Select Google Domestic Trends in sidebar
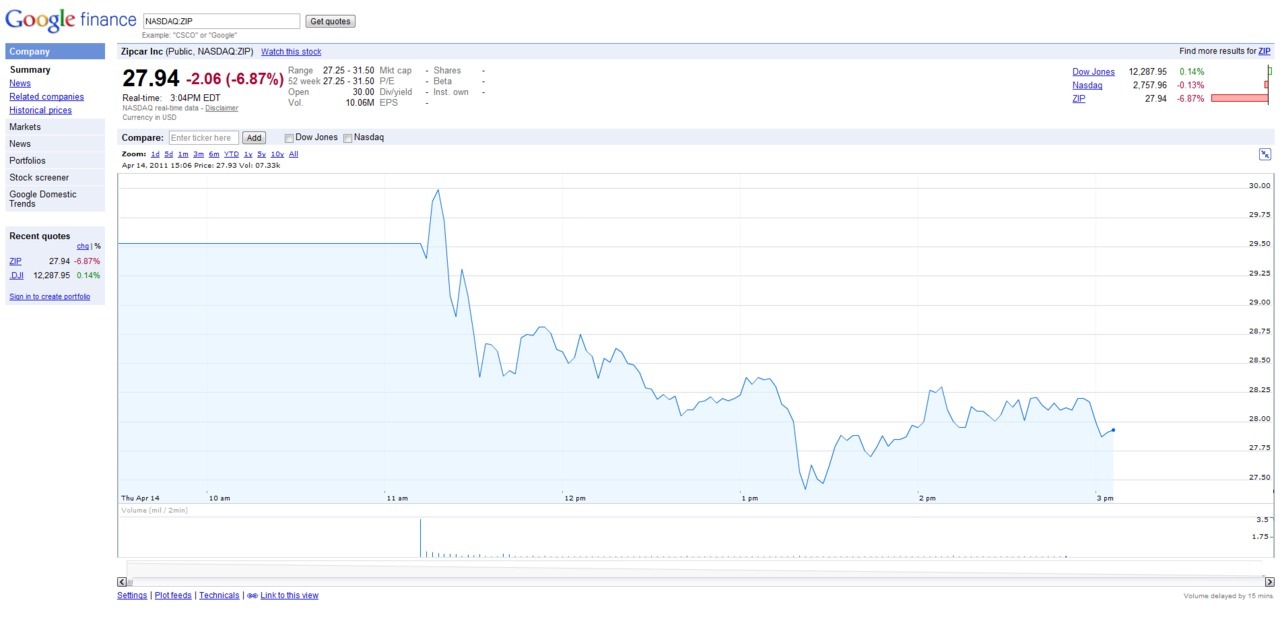Image resolution: width=1280 pixels, height=617 pixels. pos(55,199)
